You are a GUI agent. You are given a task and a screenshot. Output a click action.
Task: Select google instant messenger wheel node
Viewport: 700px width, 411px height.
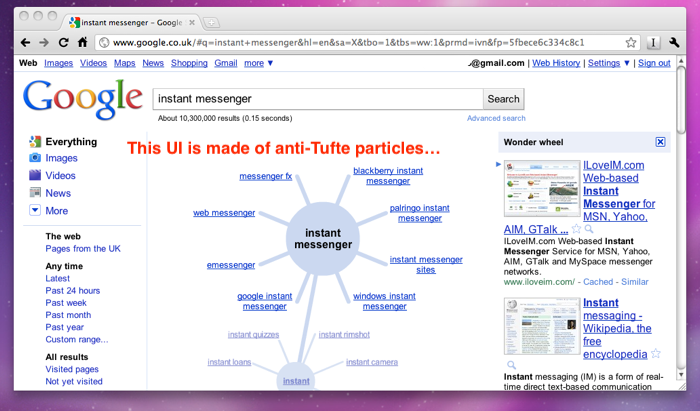click(265, 301)
